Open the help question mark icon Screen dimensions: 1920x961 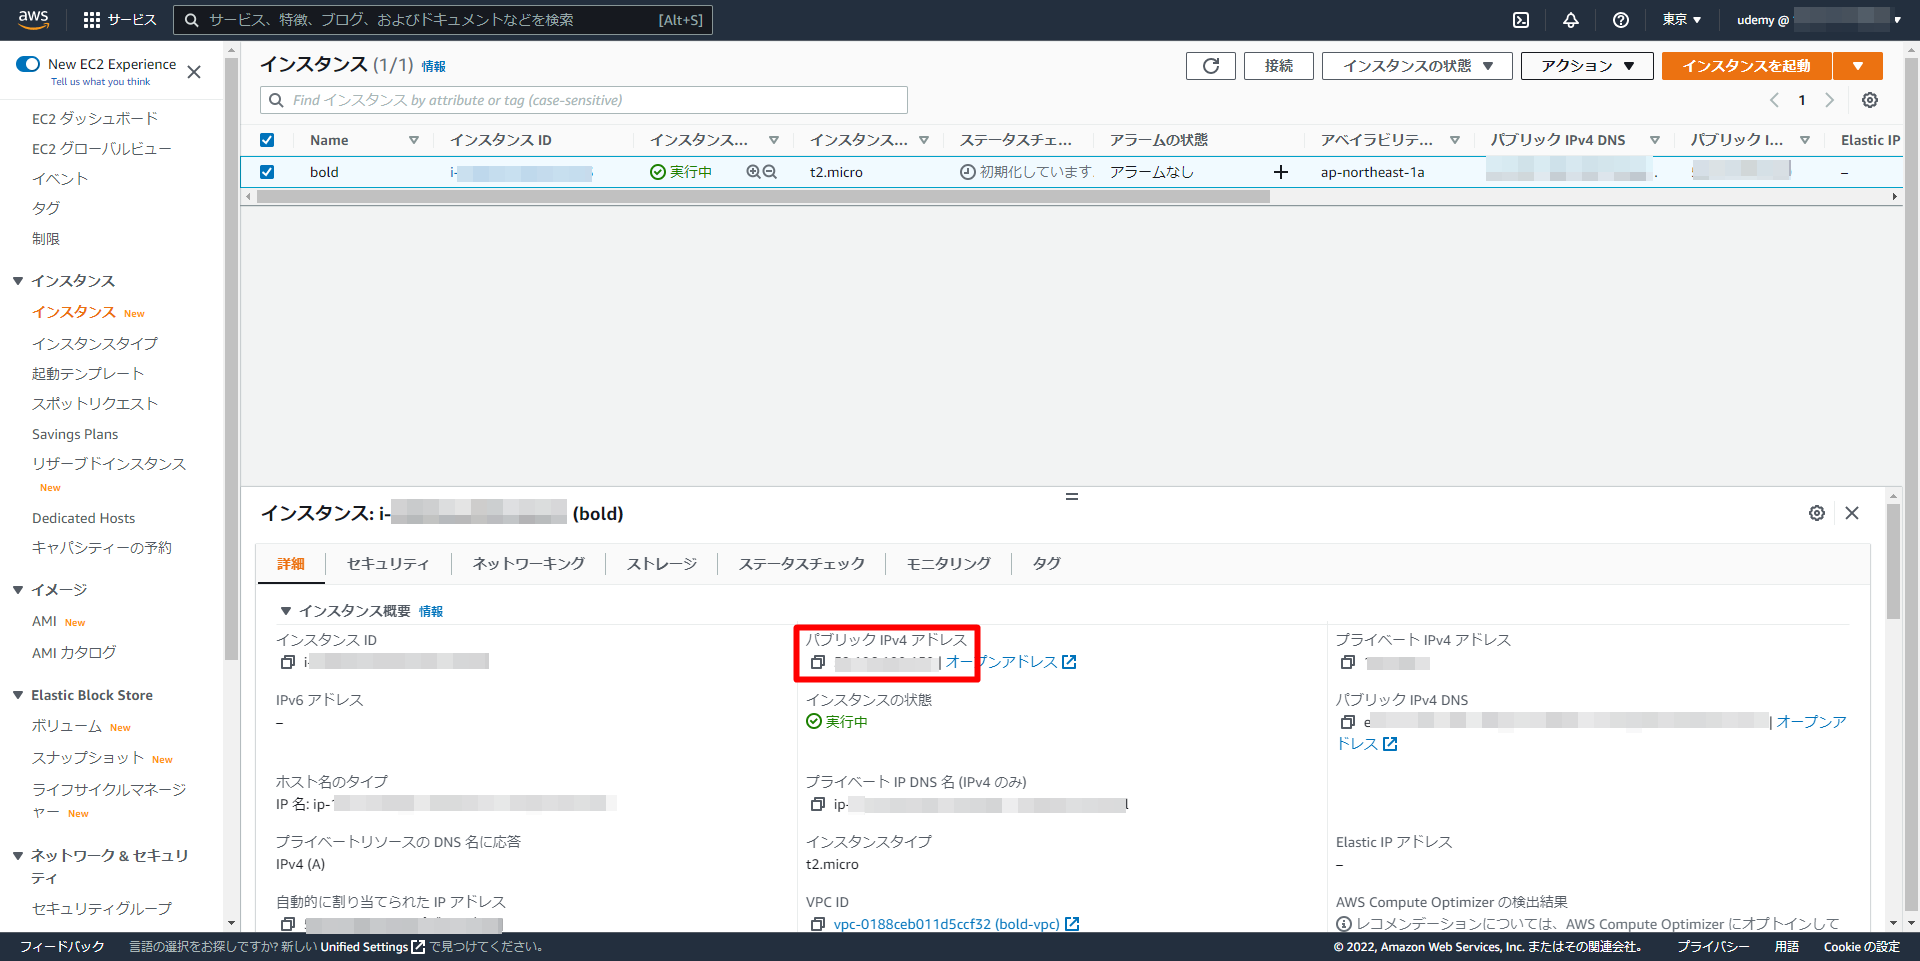point(1621,20)
